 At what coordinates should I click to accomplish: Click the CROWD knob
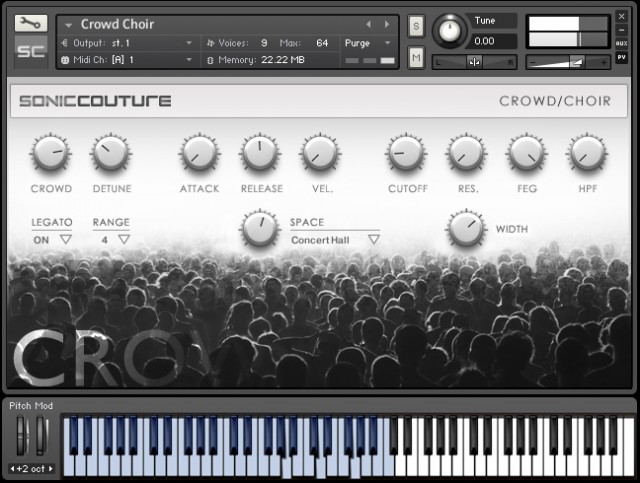50,153
